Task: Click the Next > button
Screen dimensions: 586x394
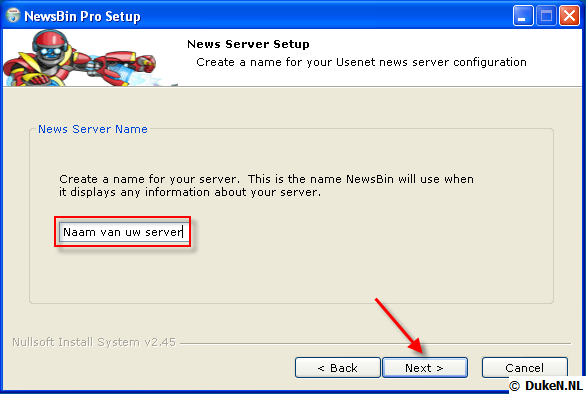Action: pos(425,367)
